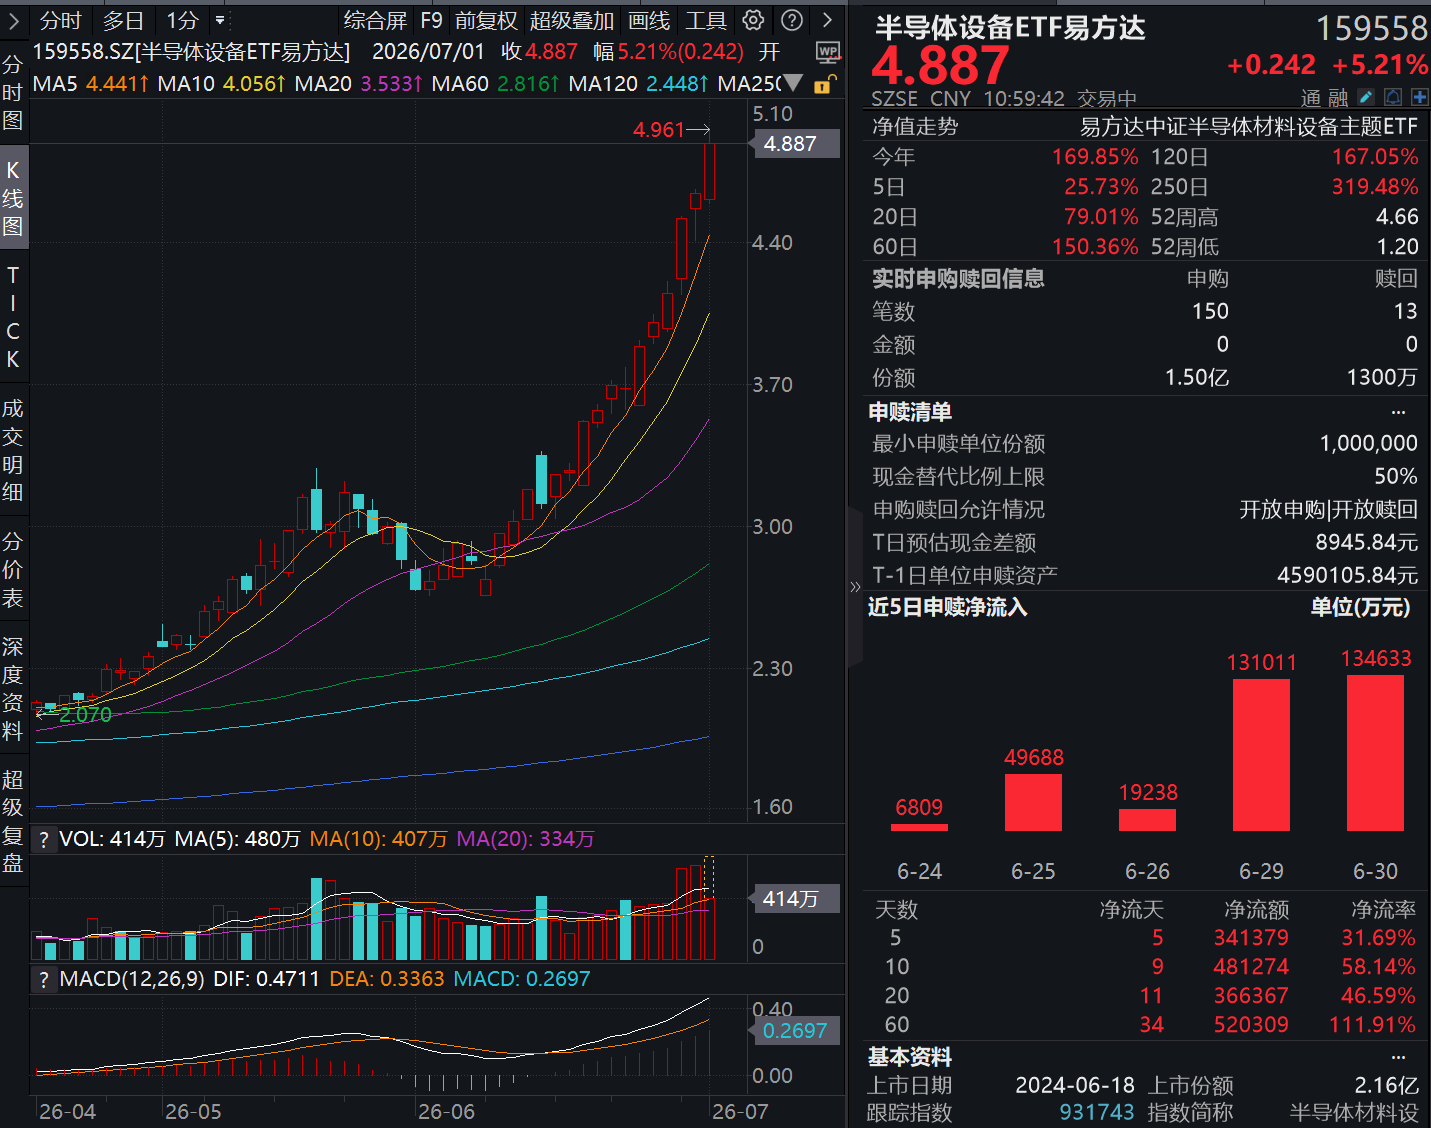The image size is (1431, 1128).
Task: Click the 今年 return 169.85%
Action: pyautogui.click(x=1095, y=157)
